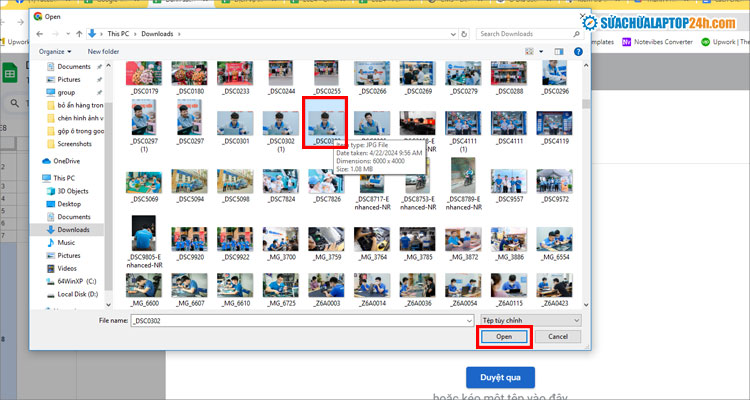Open Local Disk (D:) drive
This screenshot has height=400, width=750.
coord(78,294)
